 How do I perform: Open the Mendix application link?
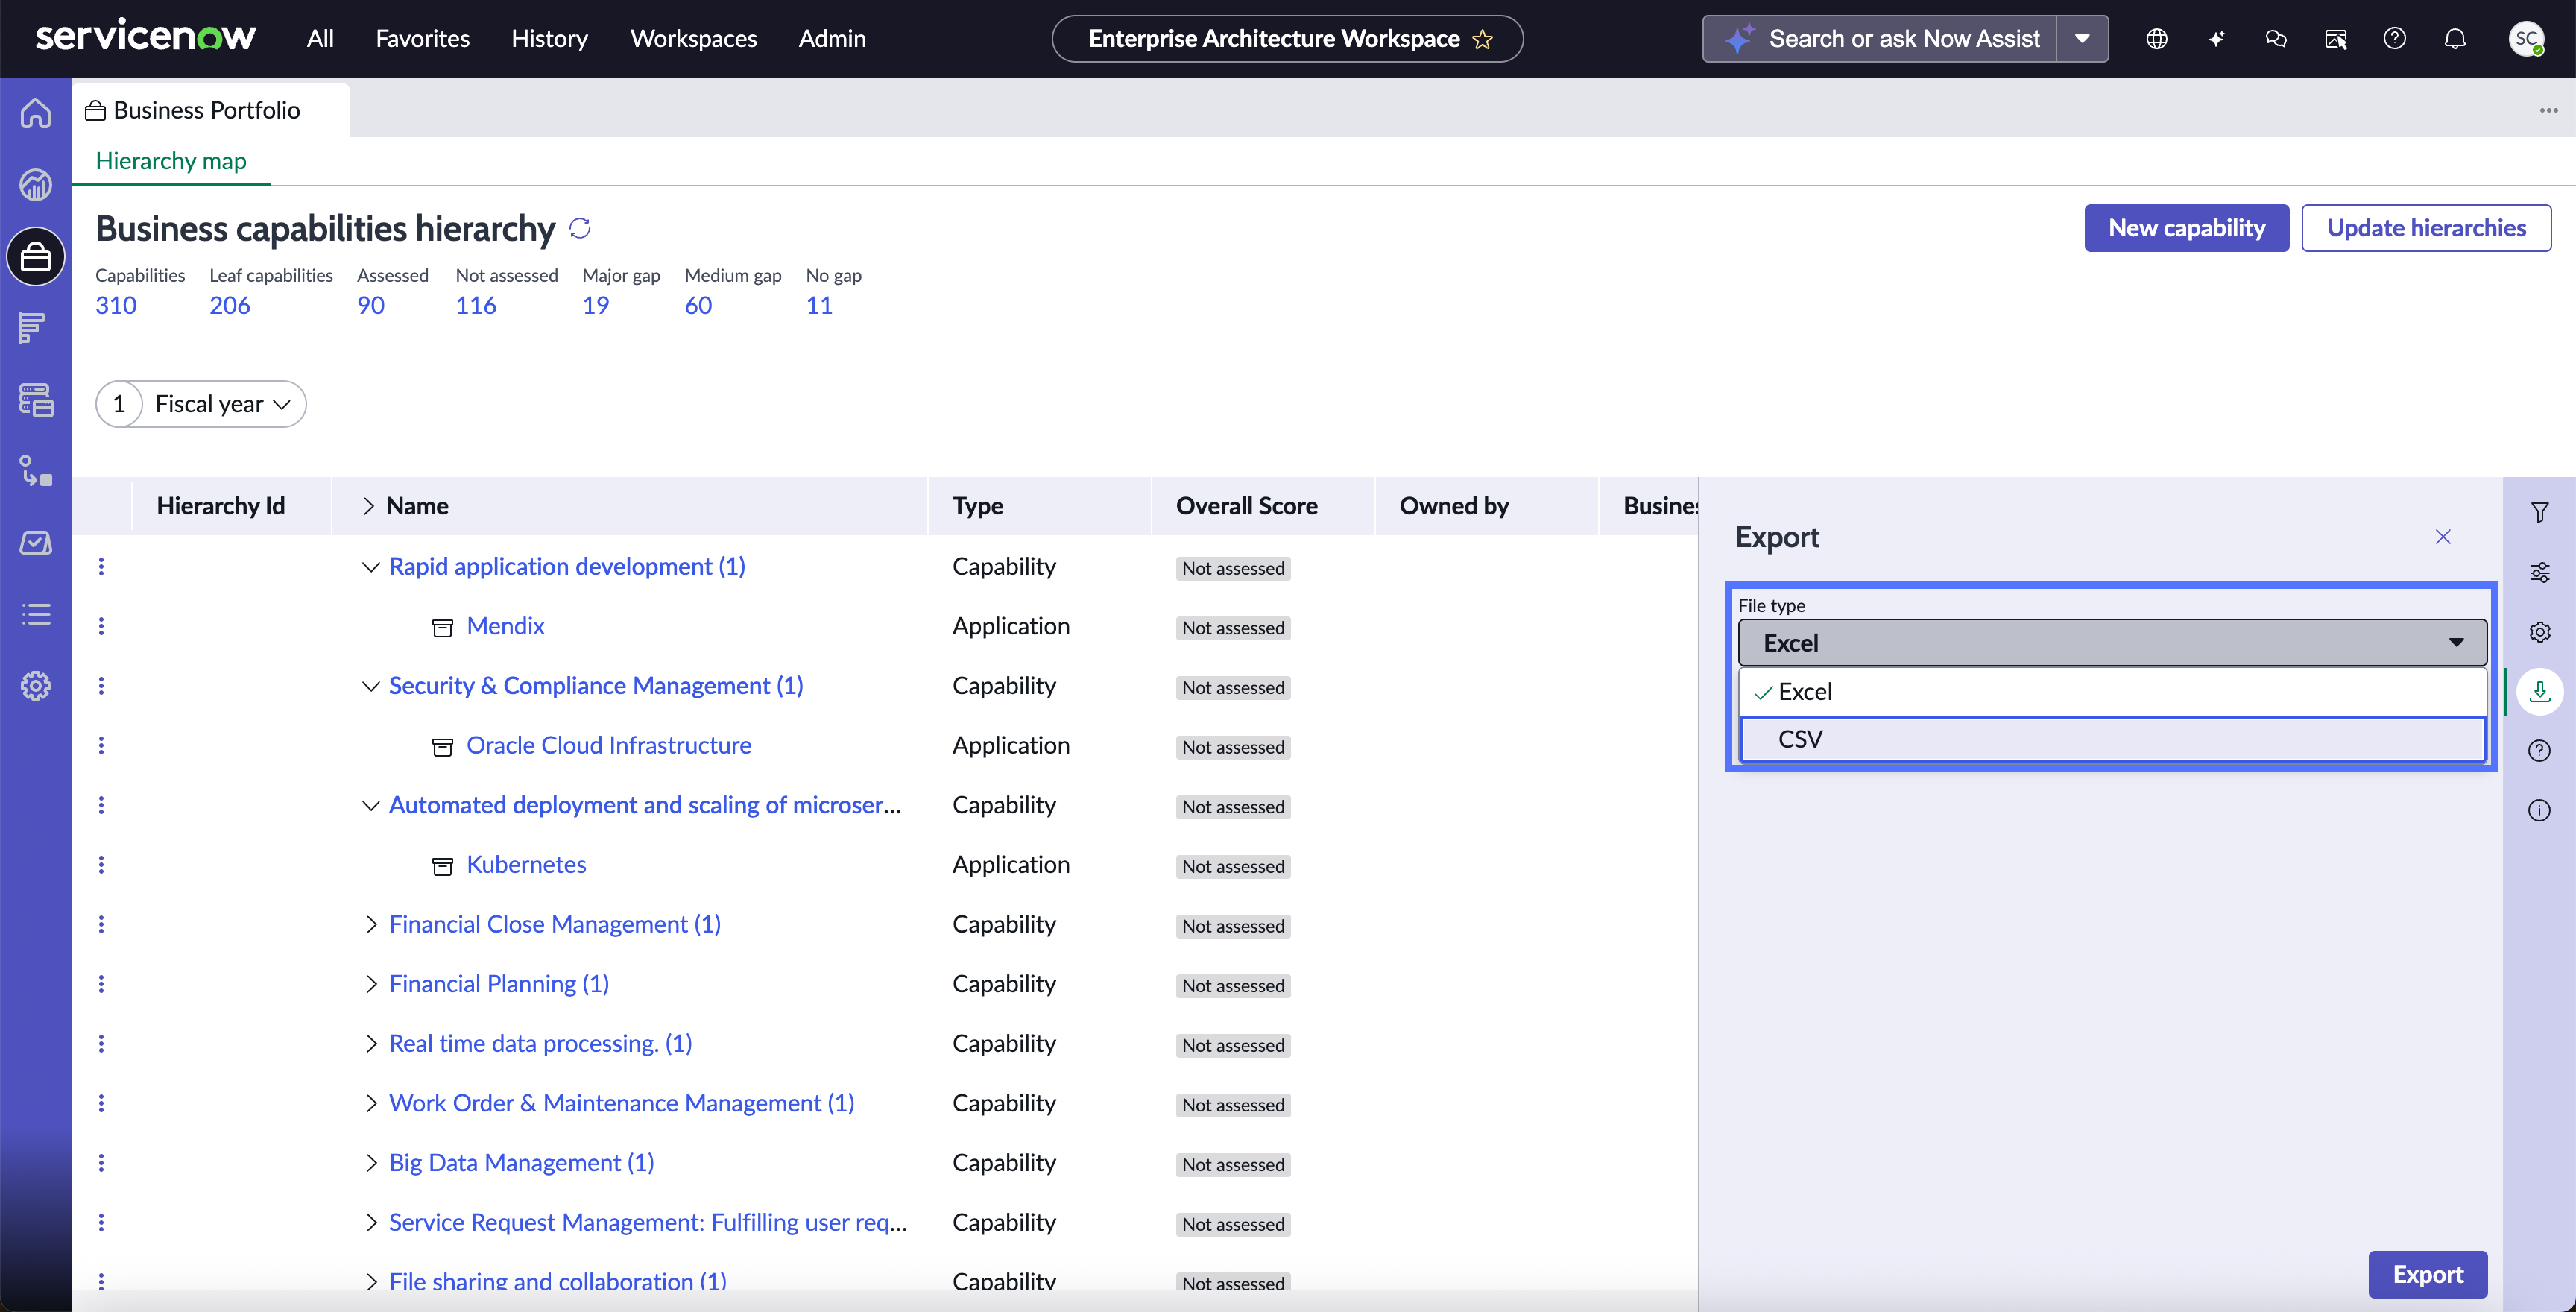tap(505, 626)
